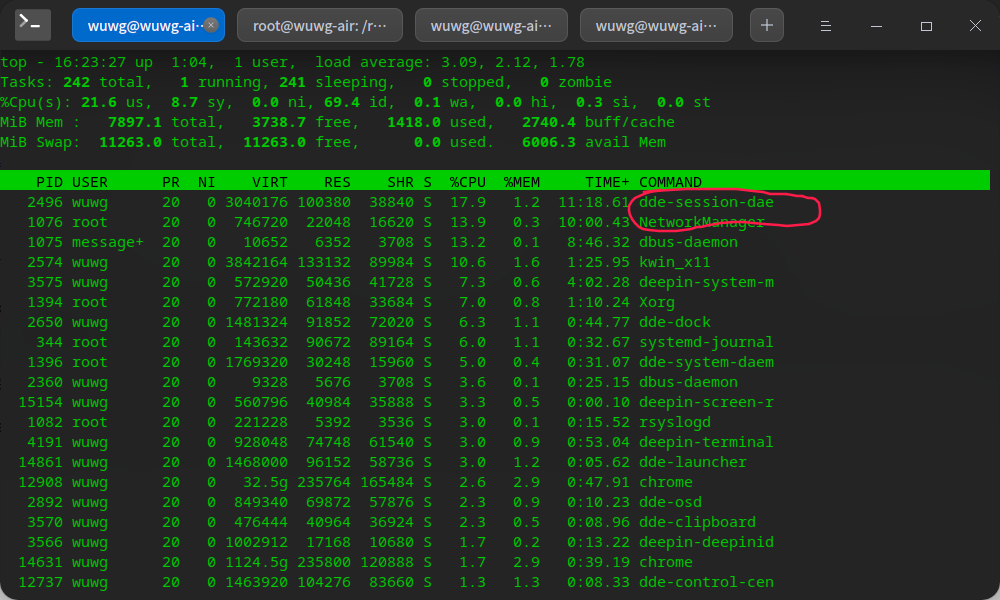Screen dimensions: 1000x600
Task: Select the deepin-screen-r process name
Action: (x=706, y=402)
